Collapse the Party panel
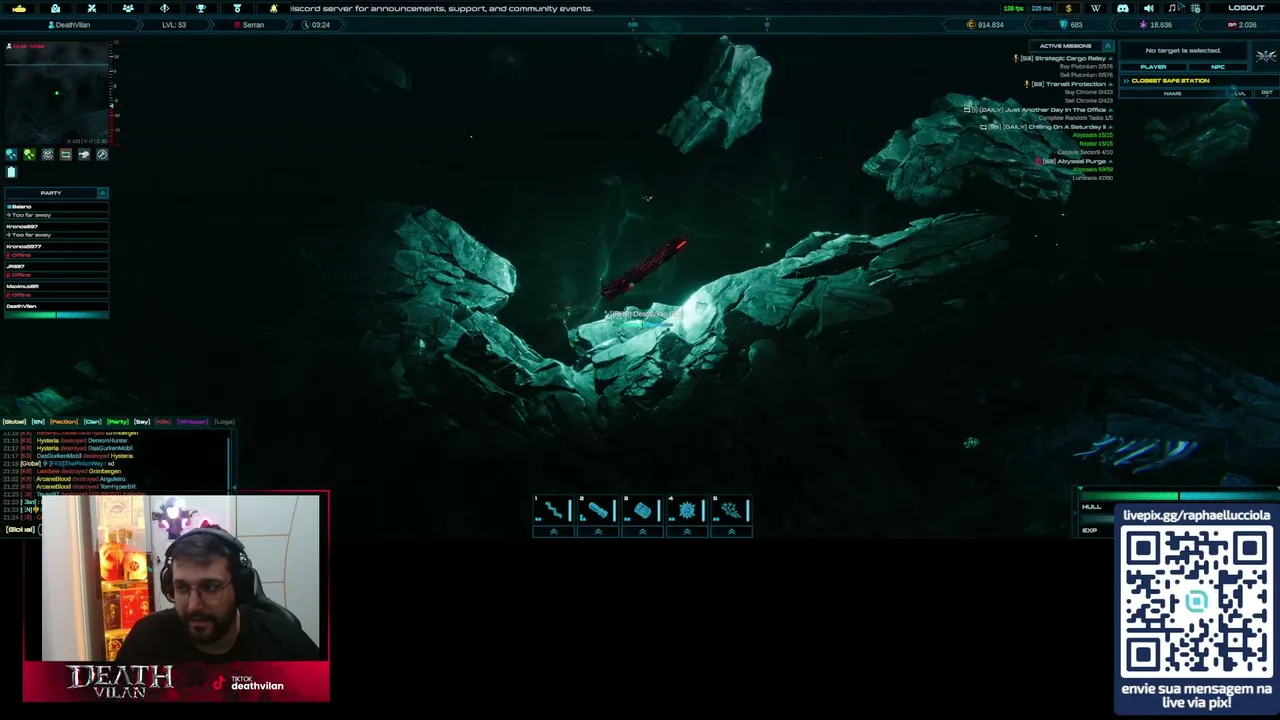Screen dimensions: 1280x720 102,193
